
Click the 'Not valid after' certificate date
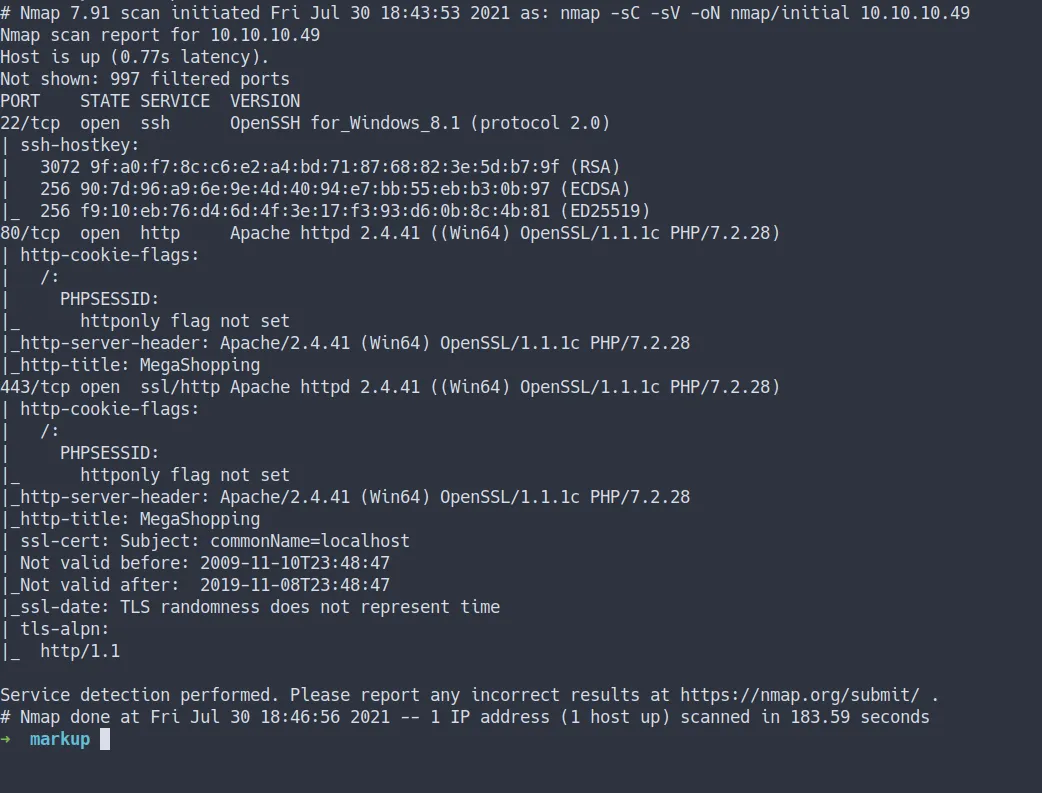[295, 585]
